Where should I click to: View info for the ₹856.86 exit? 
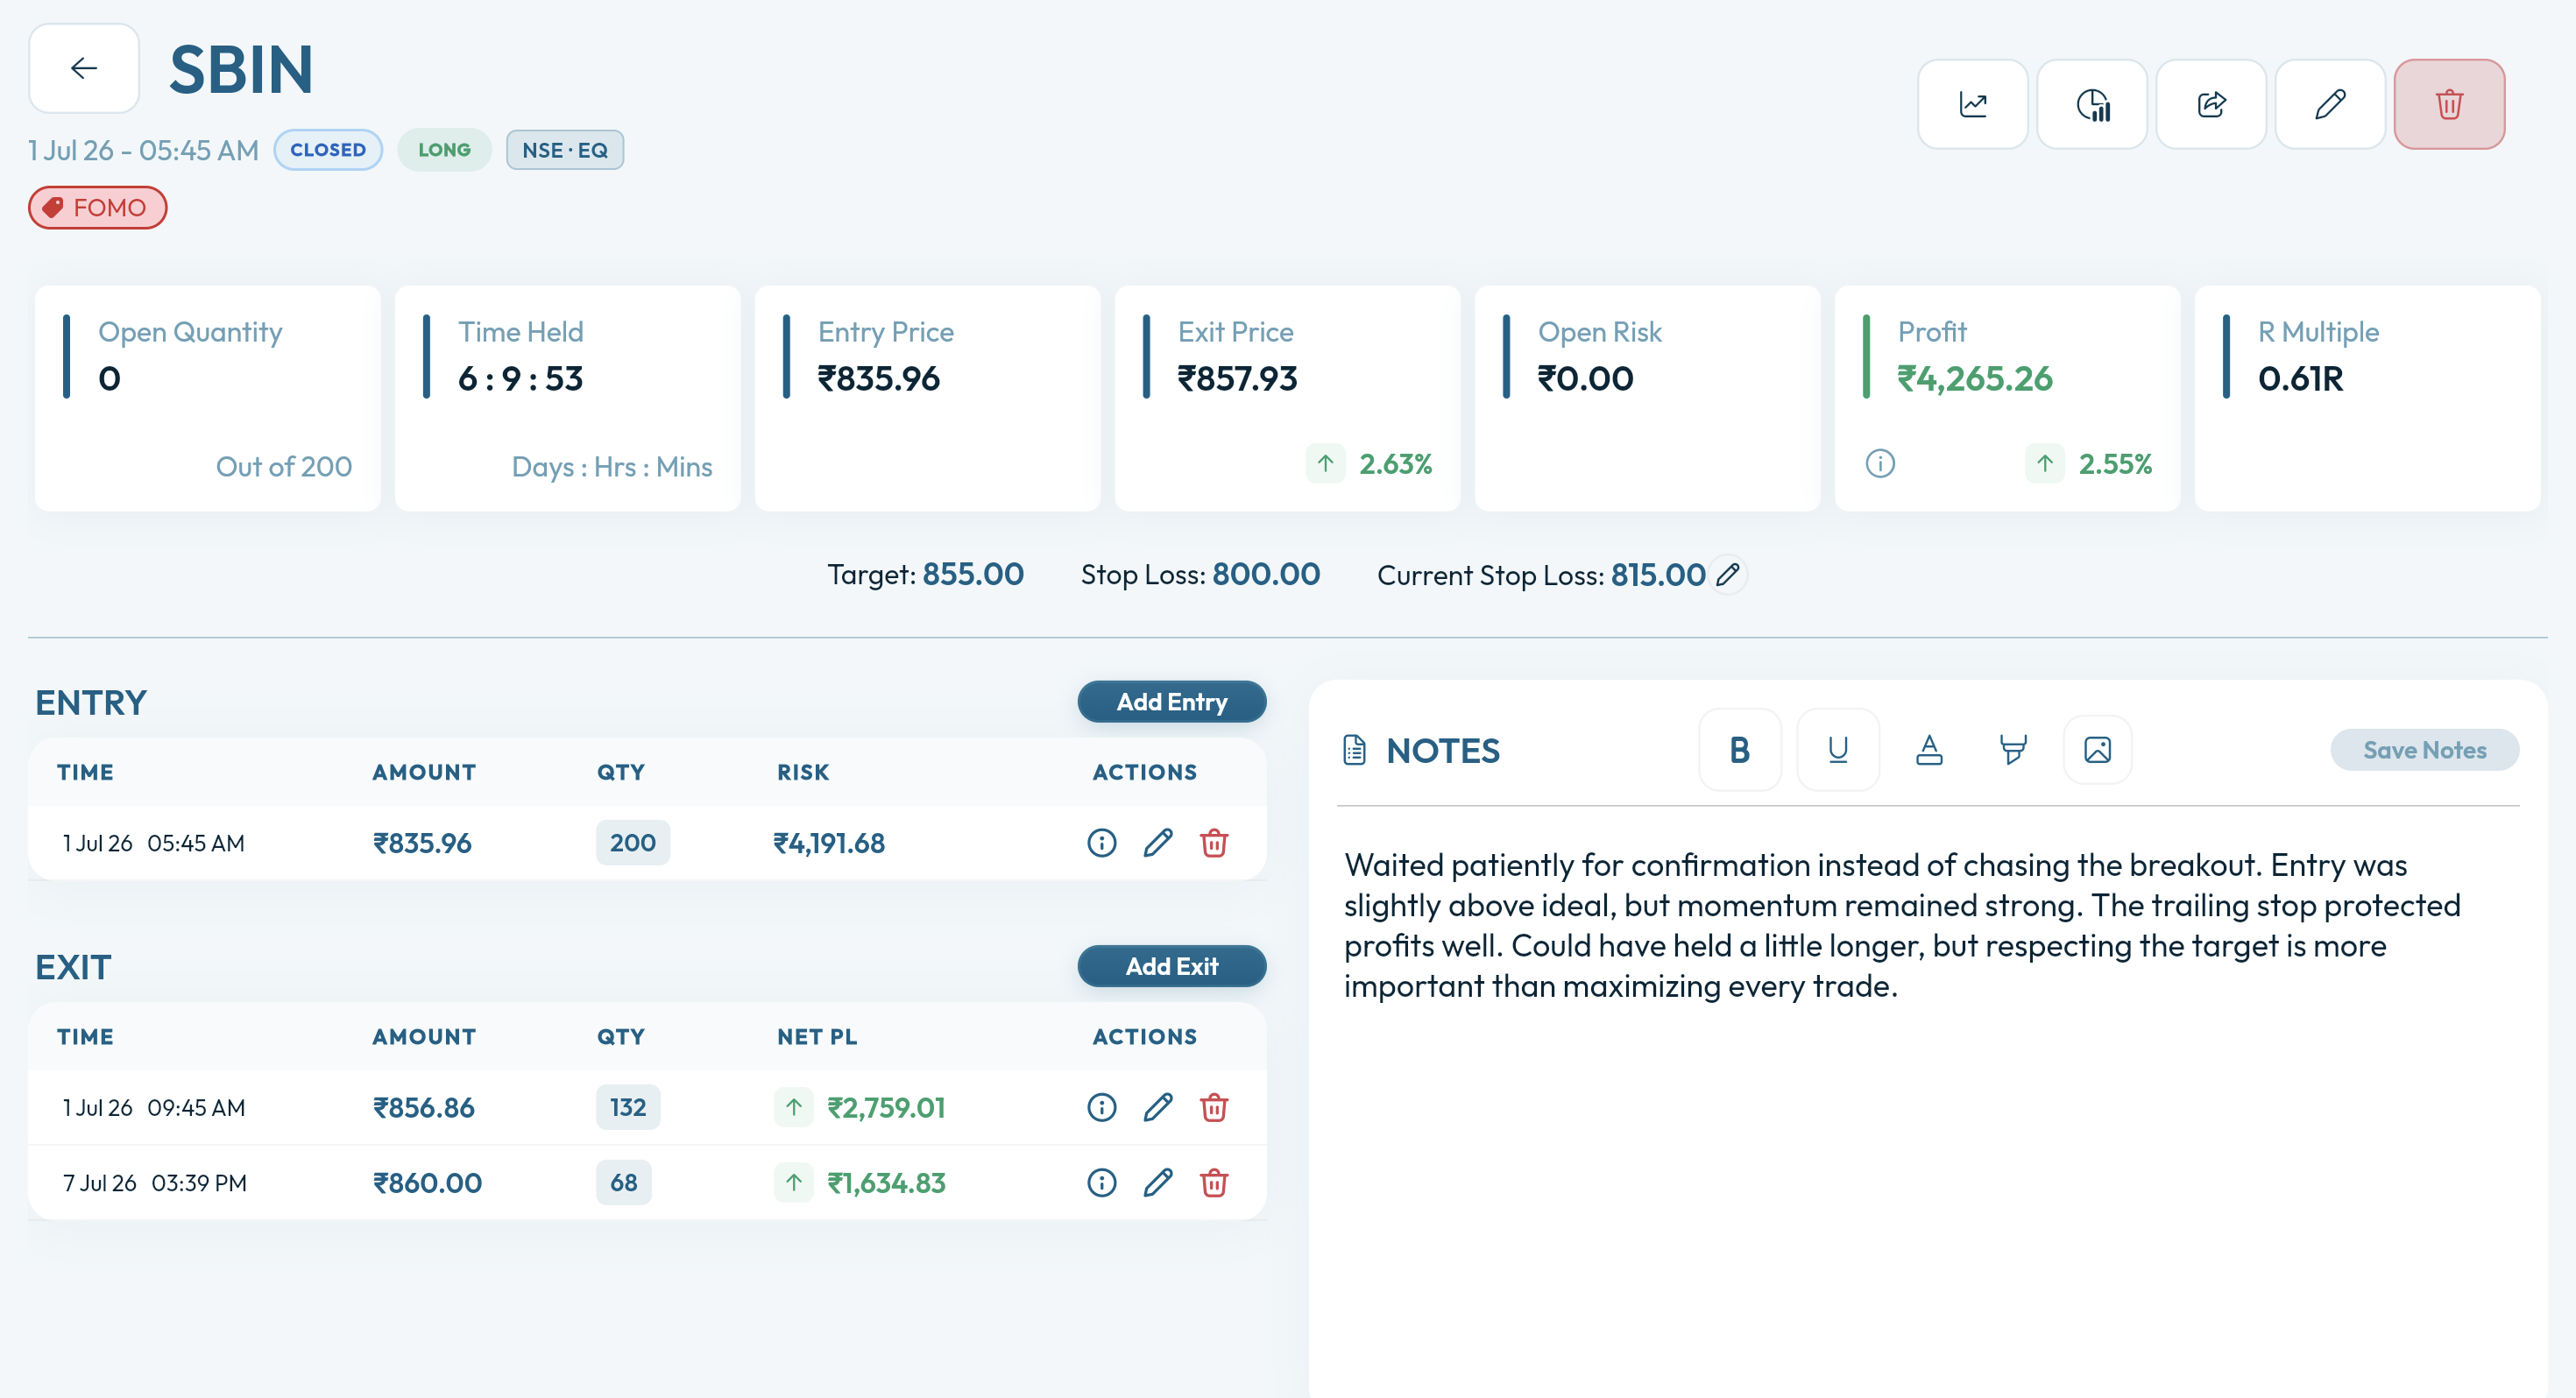pos(1101,1108)
